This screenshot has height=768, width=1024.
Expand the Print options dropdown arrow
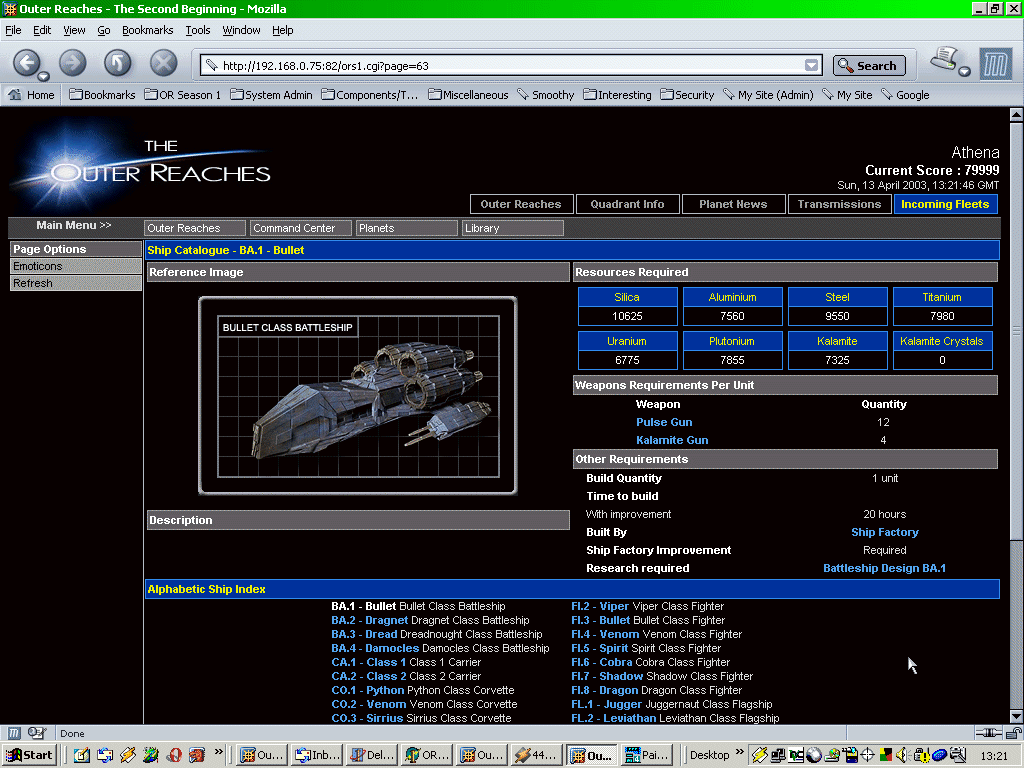[x=964, y=72]
